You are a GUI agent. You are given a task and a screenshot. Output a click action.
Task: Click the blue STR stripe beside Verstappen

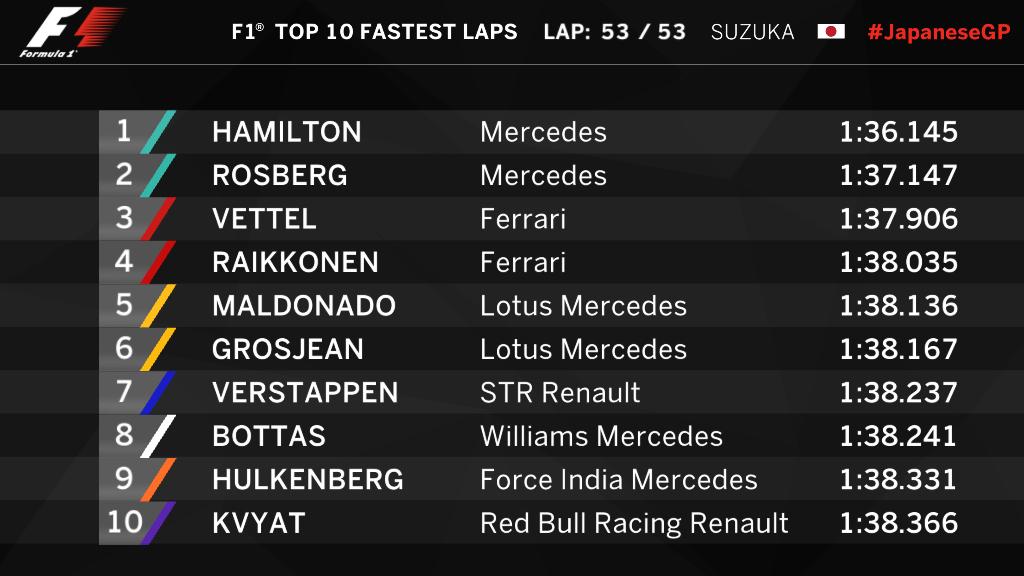click(159, 392)
